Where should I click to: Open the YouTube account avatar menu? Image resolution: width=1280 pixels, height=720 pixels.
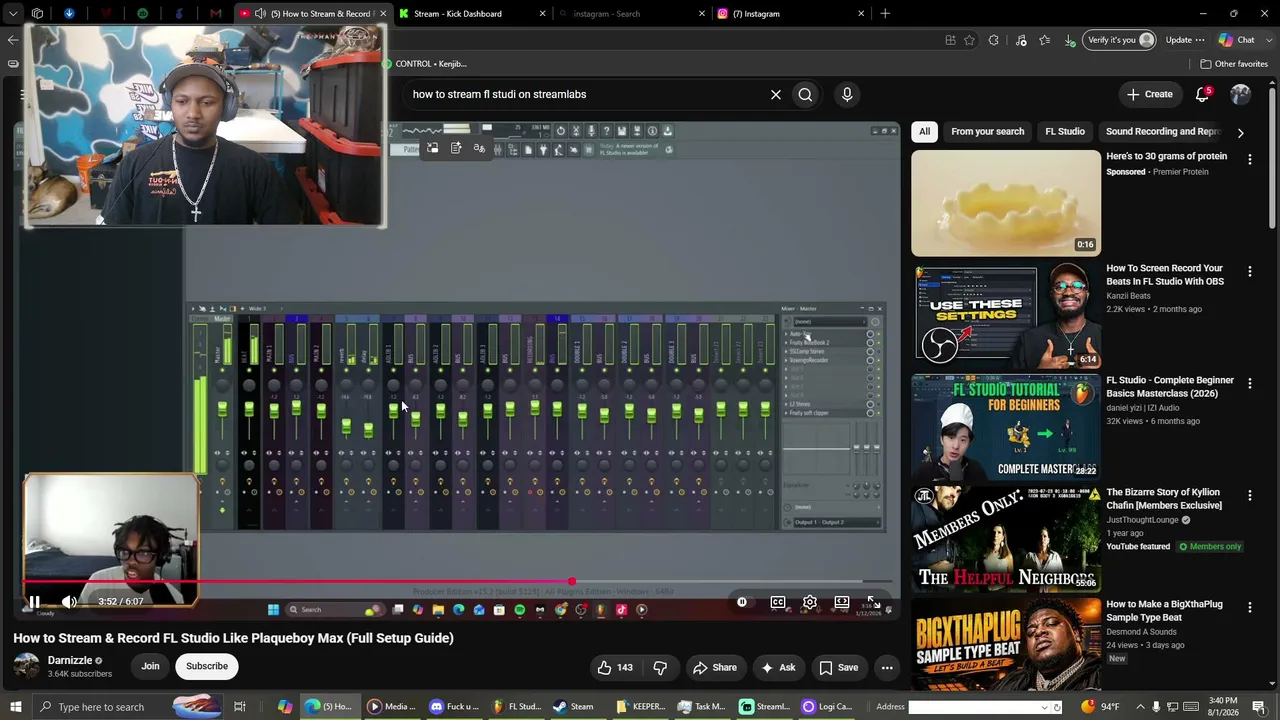pyautogui.click(x=1241, y=94)
